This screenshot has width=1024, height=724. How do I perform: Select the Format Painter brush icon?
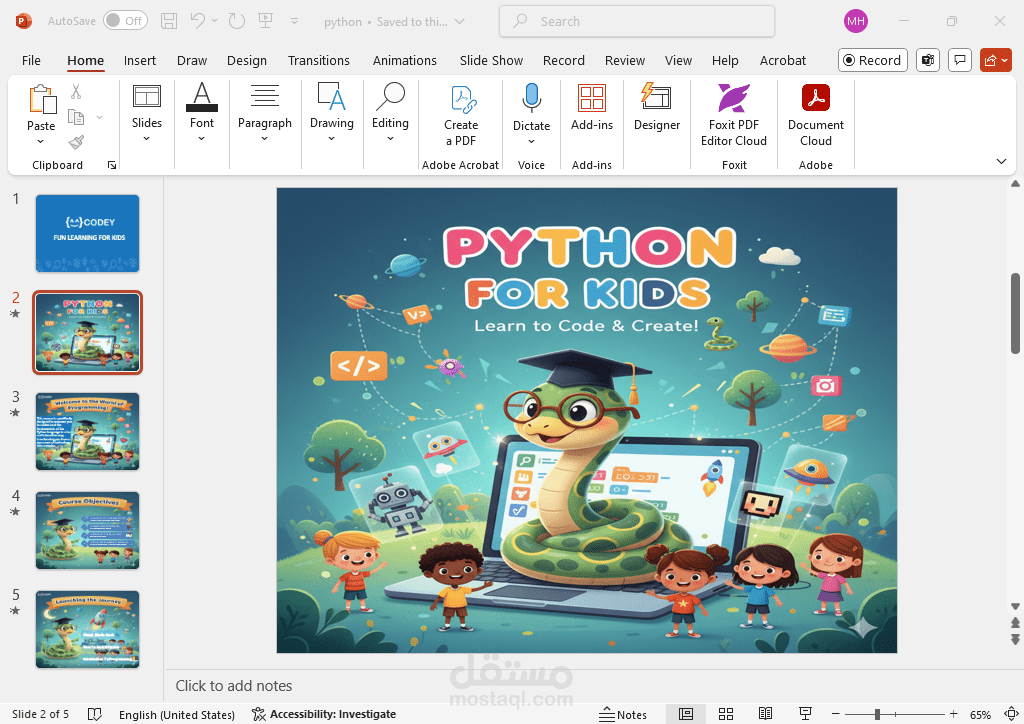point(76,142)
